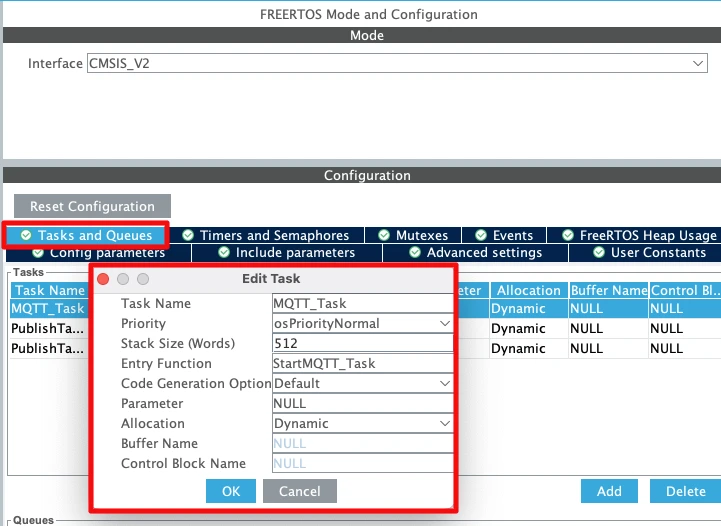Click the Task Name column header
The image size is (721, 526).
(x=50, y=291)
